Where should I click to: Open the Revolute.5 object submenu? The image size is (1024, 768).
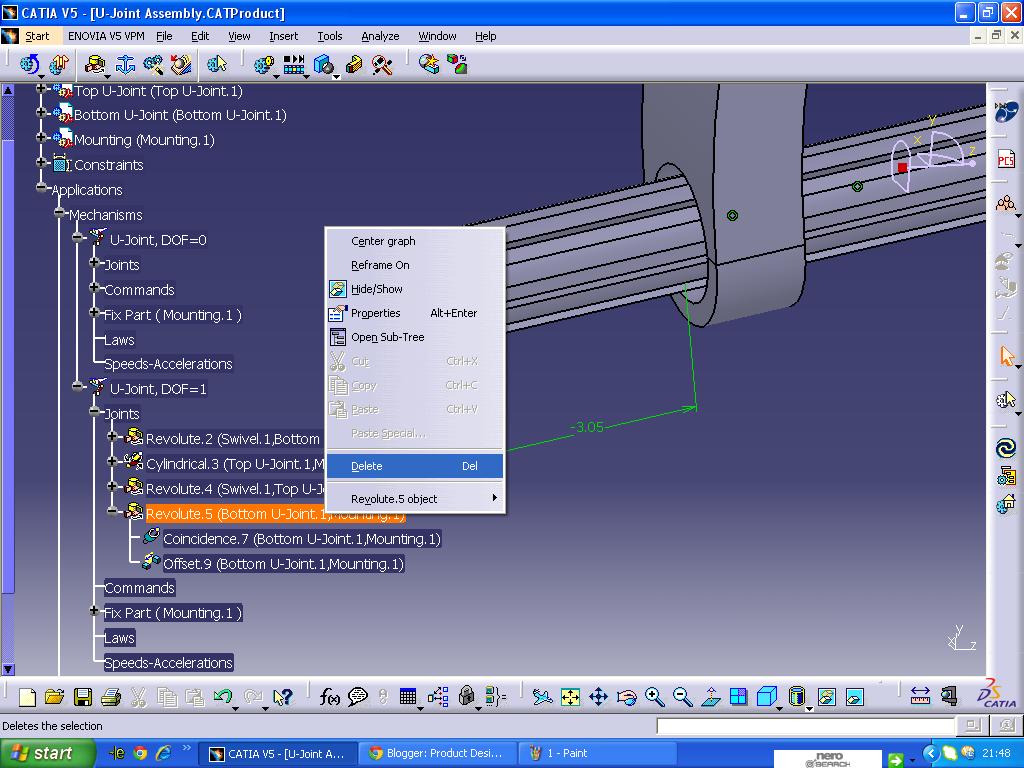(x=415, y=499)
